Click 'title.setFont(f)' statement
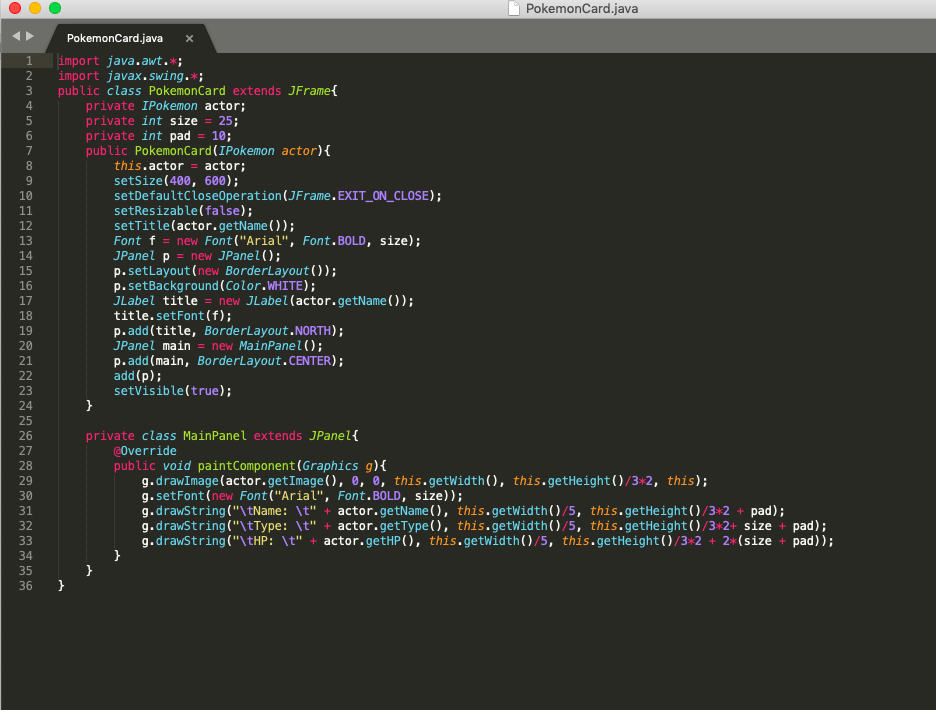The height and width of the screenshot is (710, 936). pyautogui.click(x=173, y=316)
